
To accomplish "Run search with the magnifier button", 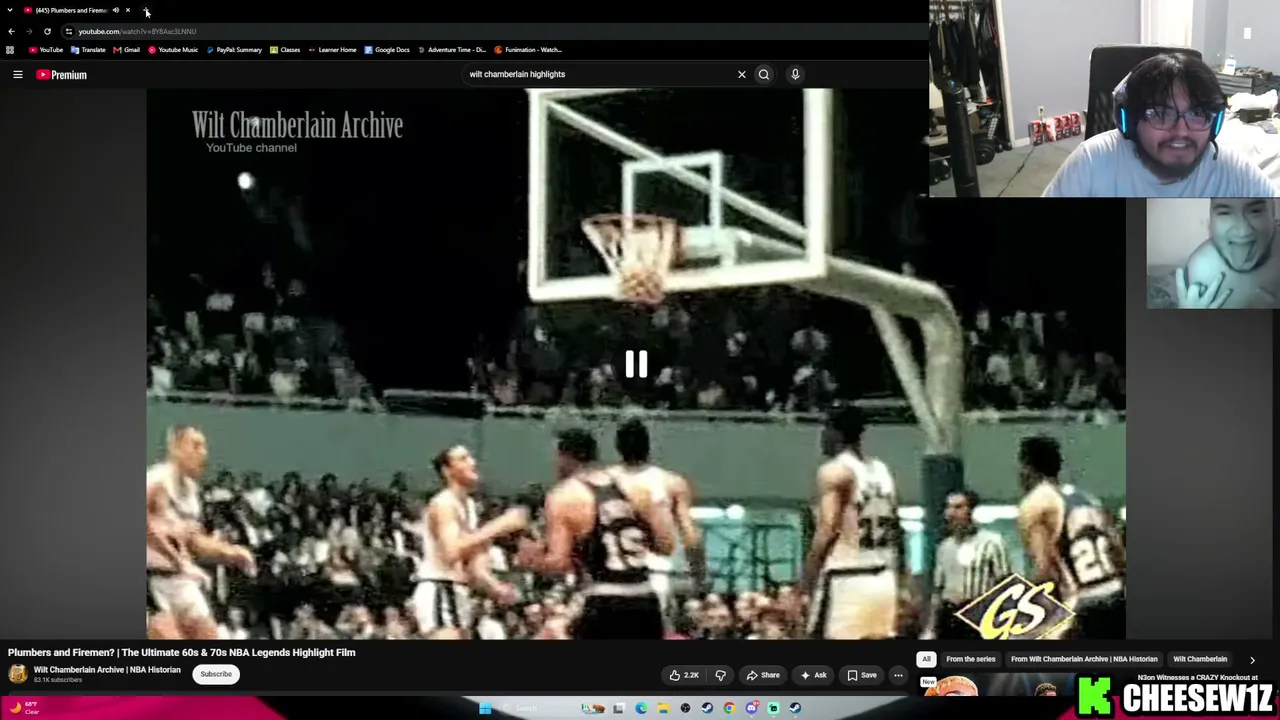I will point(764,74).
